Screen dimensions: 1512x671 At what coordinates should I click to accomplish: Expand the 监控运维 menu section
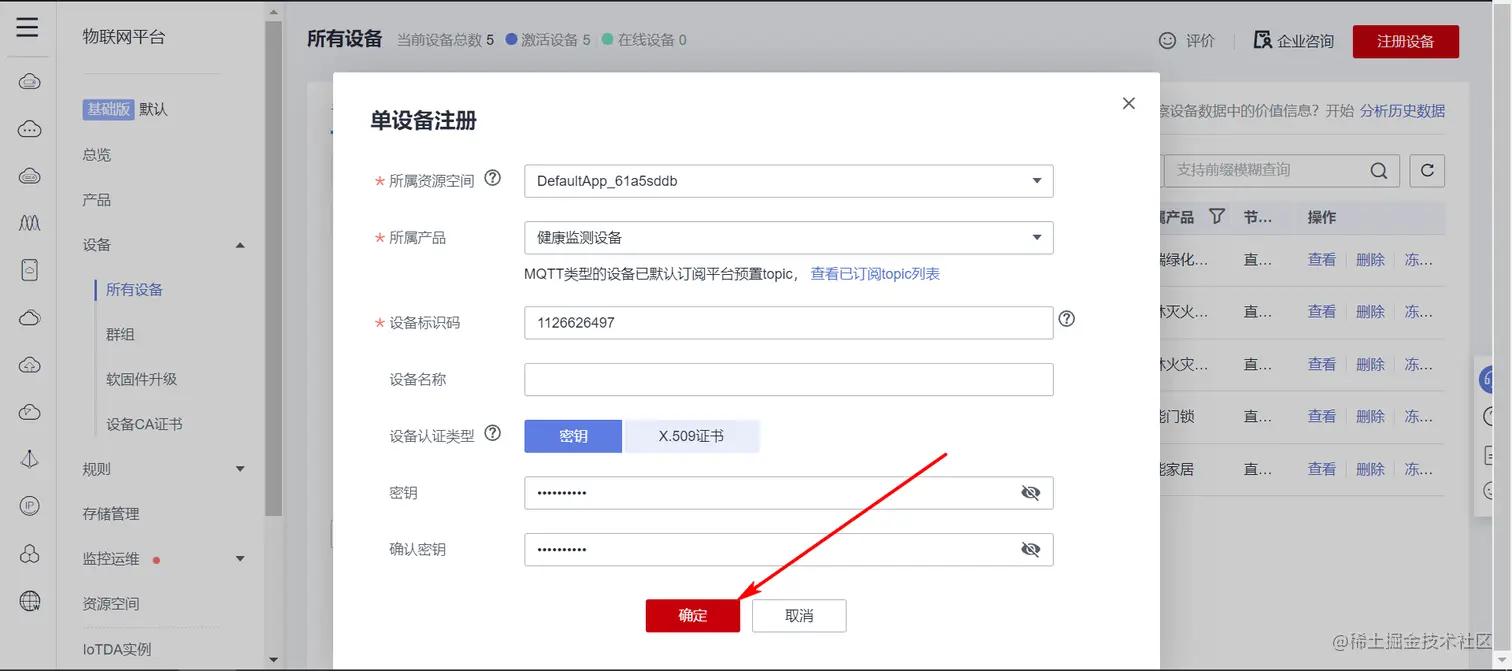240,558
